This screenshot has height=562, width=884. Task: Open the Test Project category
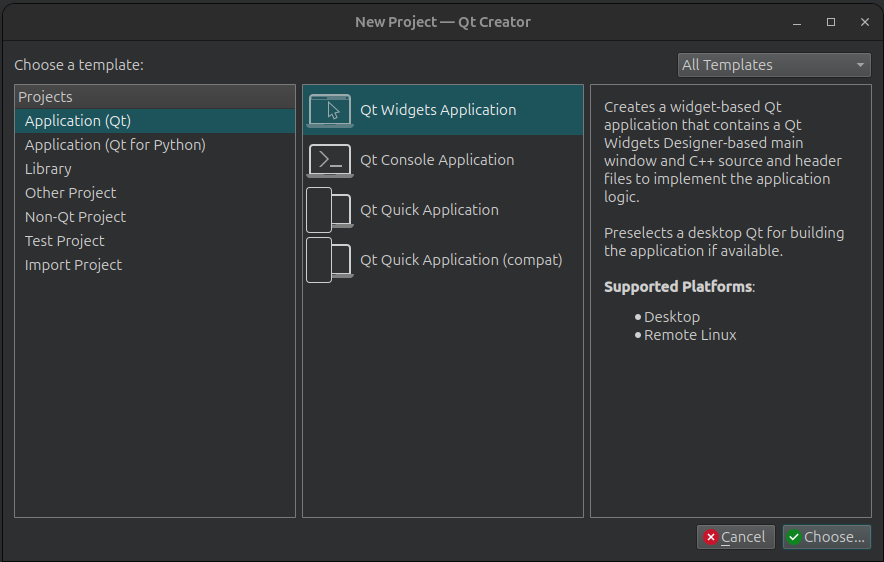pyautogui.click(x=155, y=241)
